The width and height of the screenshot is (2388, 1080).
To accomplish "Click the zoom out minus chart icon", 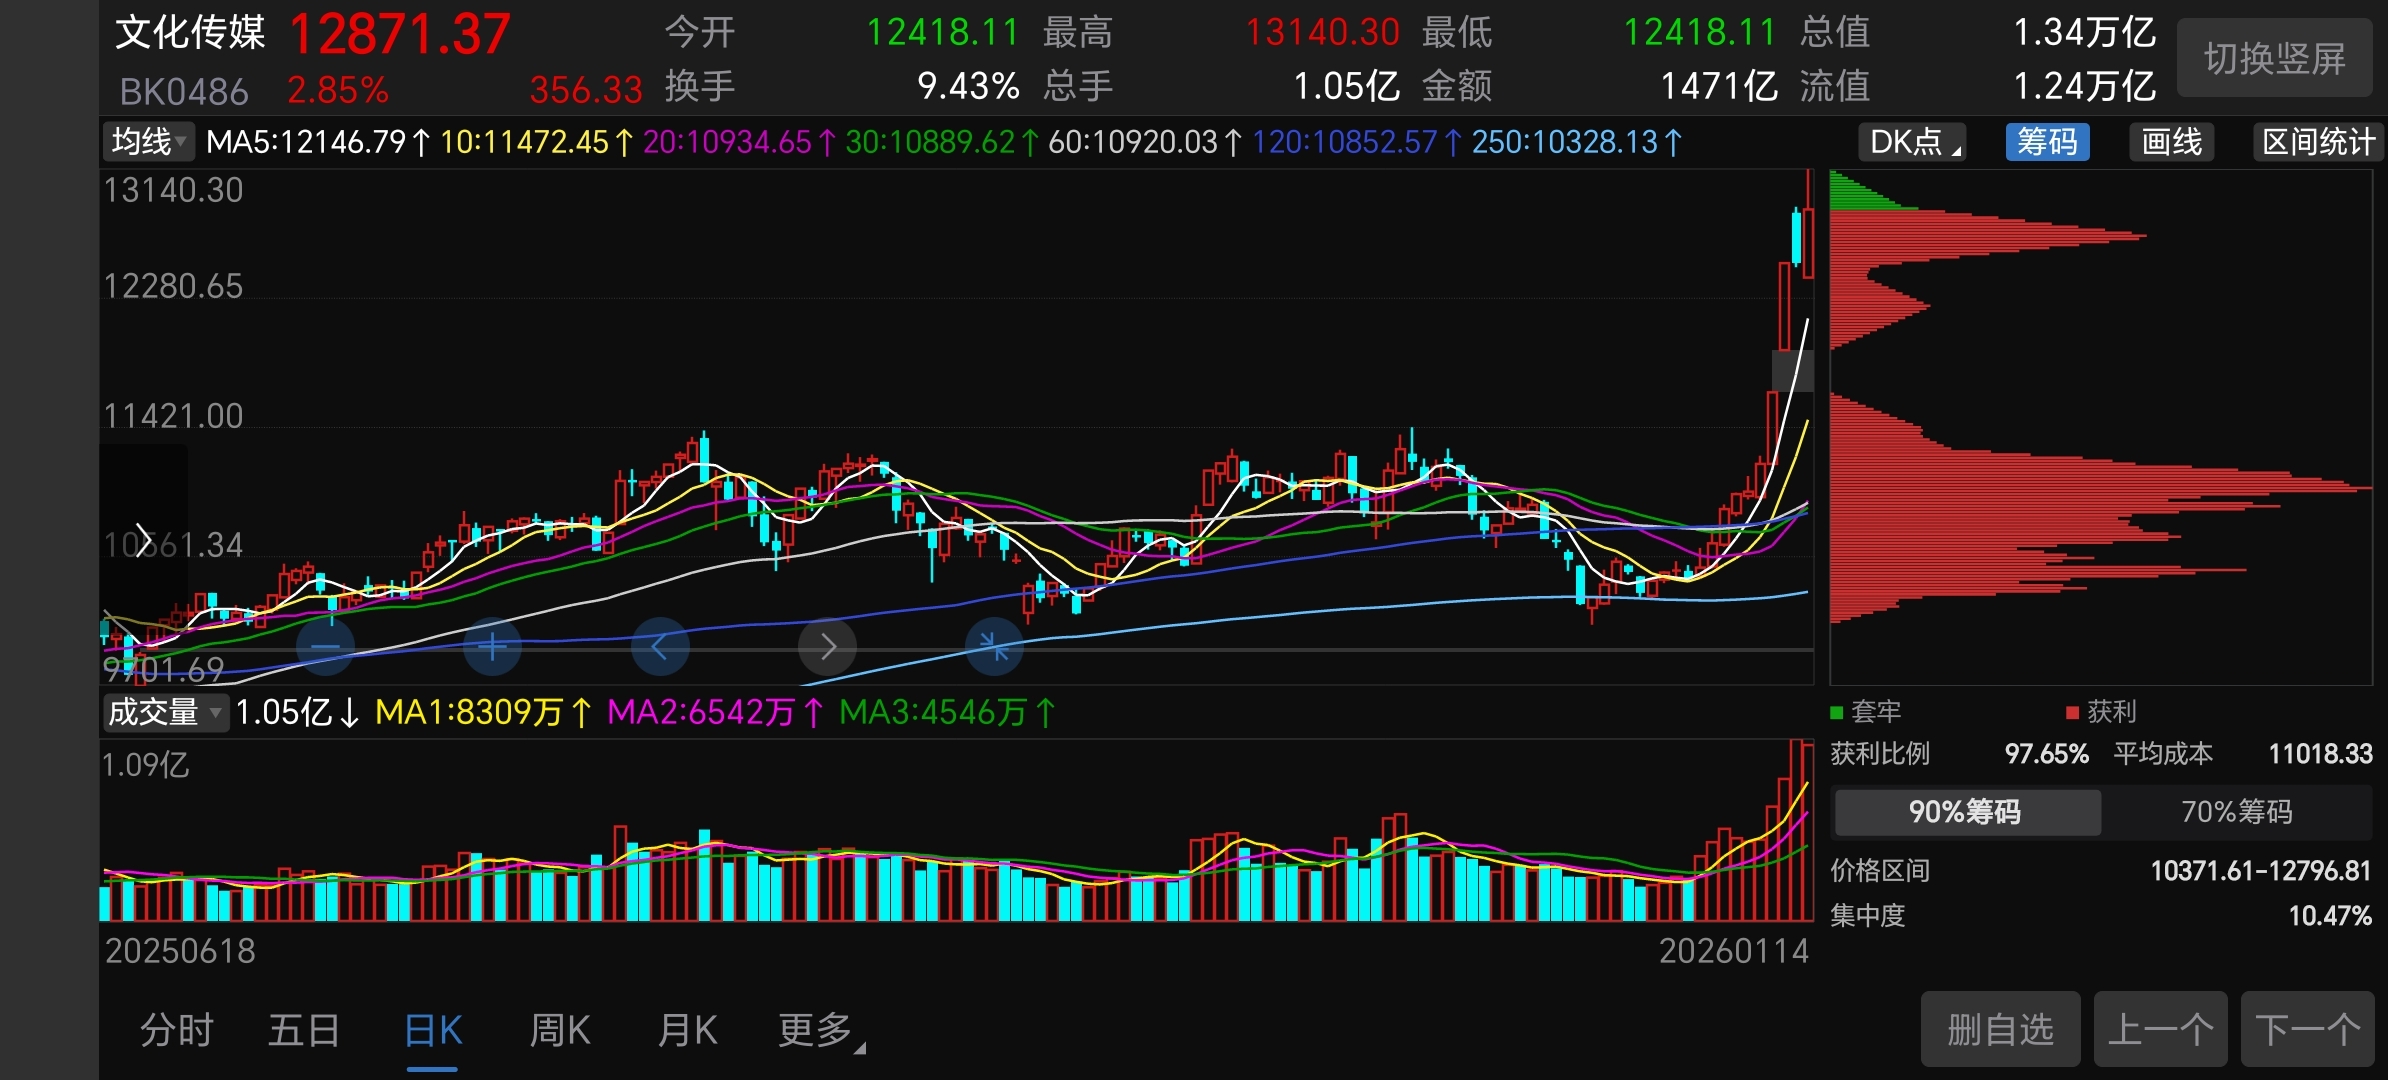I will (x=326, y=647).
